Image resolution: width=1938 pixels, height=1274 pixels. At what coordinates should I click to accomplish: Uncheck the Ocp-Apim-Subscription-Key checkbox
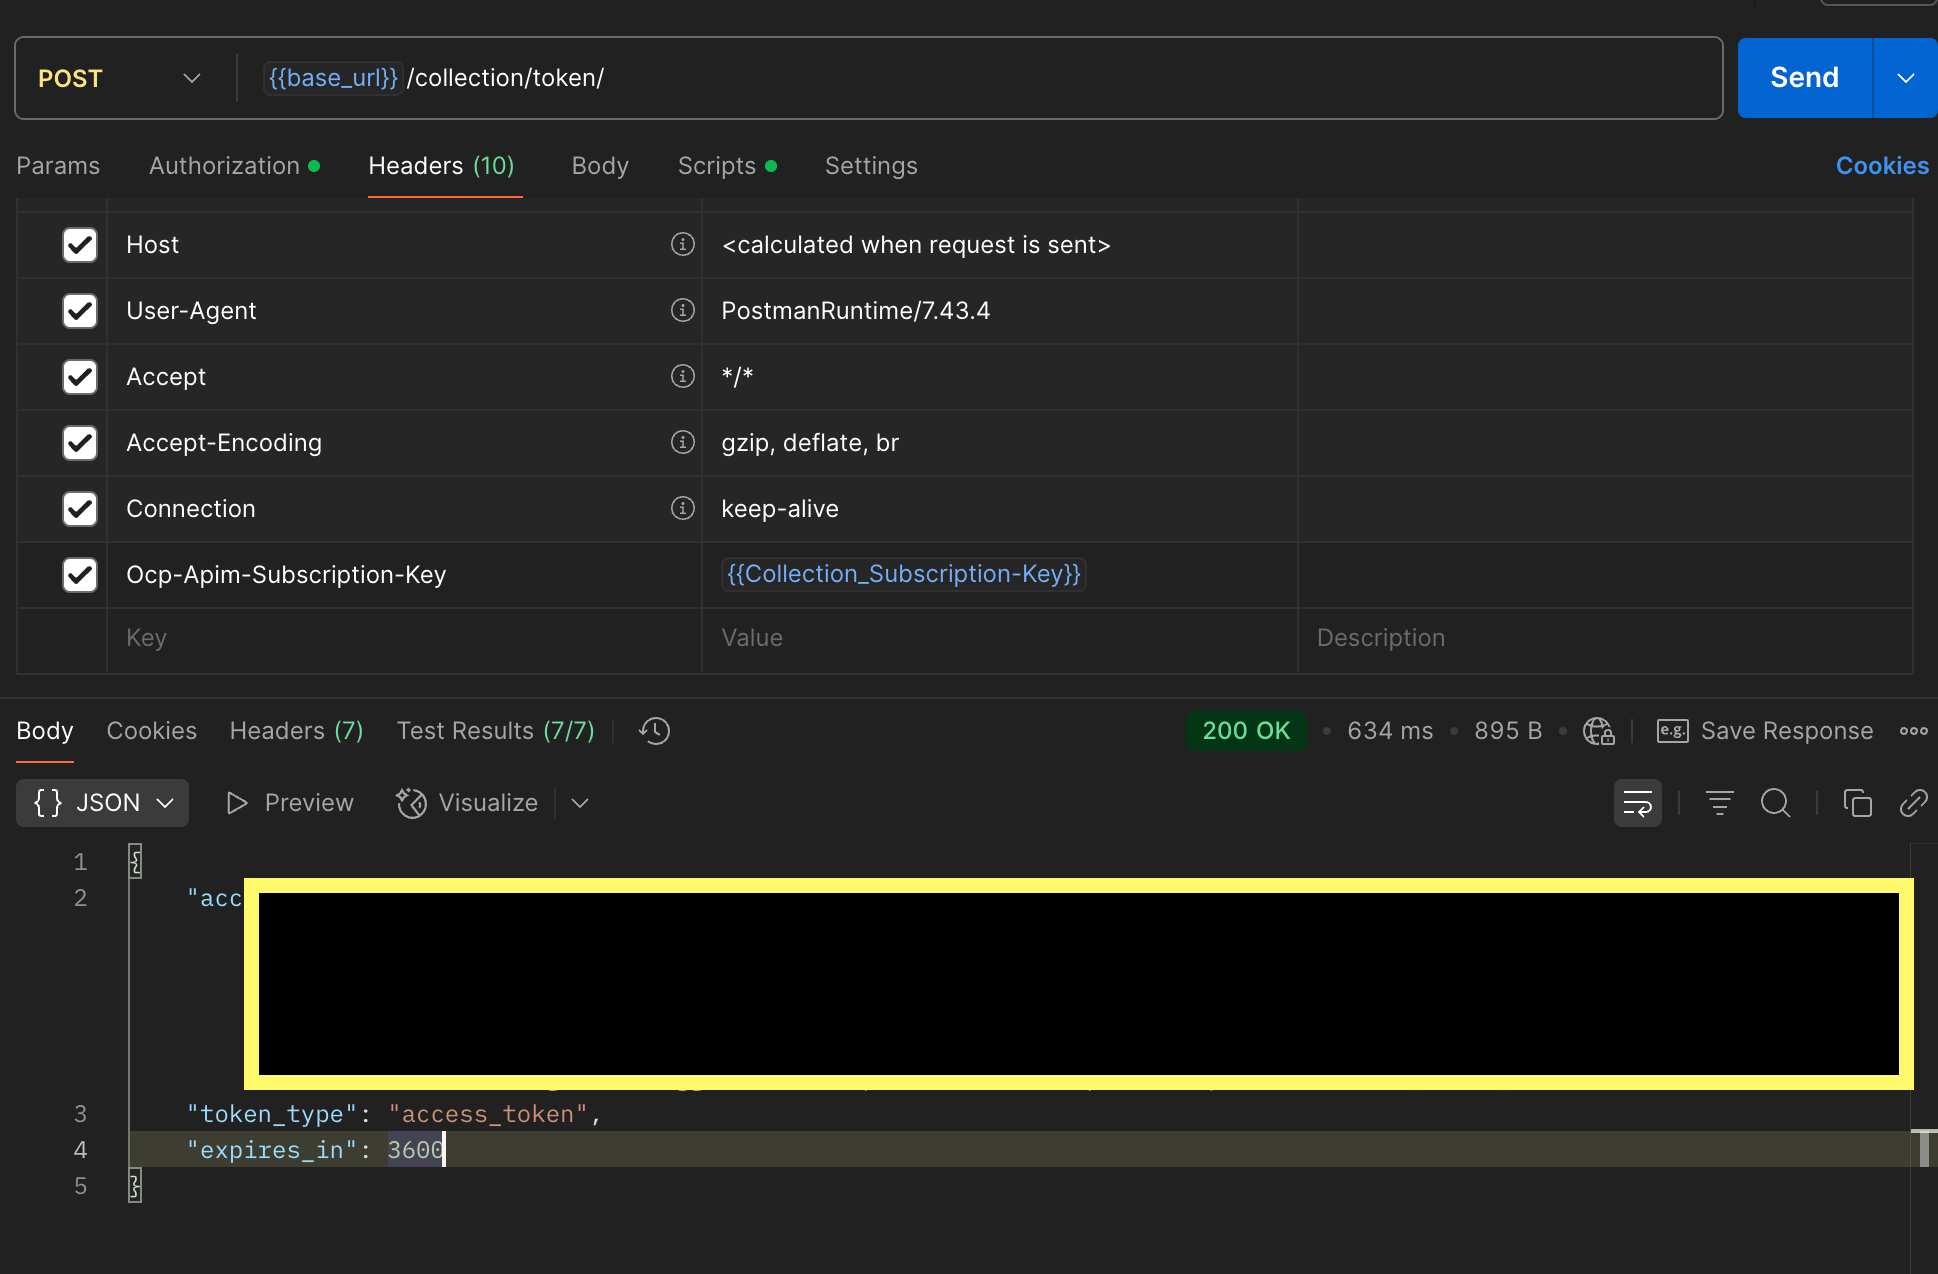[x=80, y=574]
